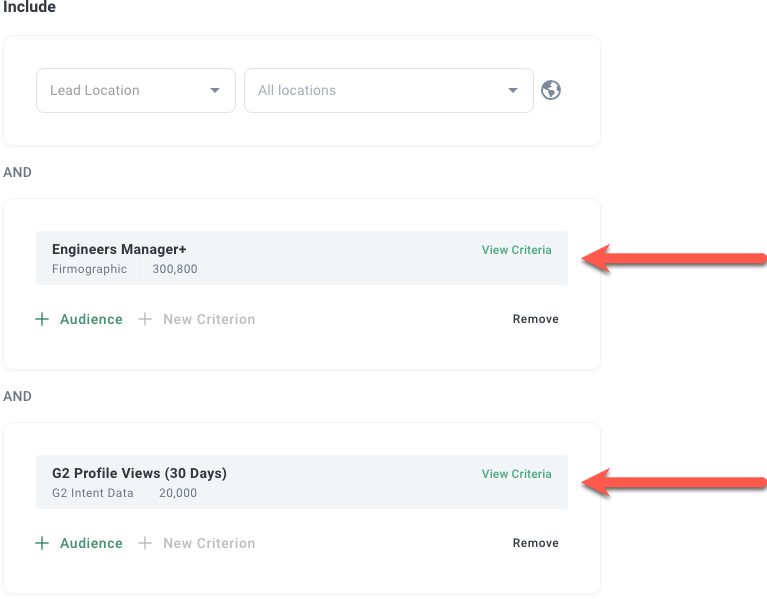Add an Audience to the G2 Profile Views group
This screenshot has height=599, width=767.
point(91,543)
